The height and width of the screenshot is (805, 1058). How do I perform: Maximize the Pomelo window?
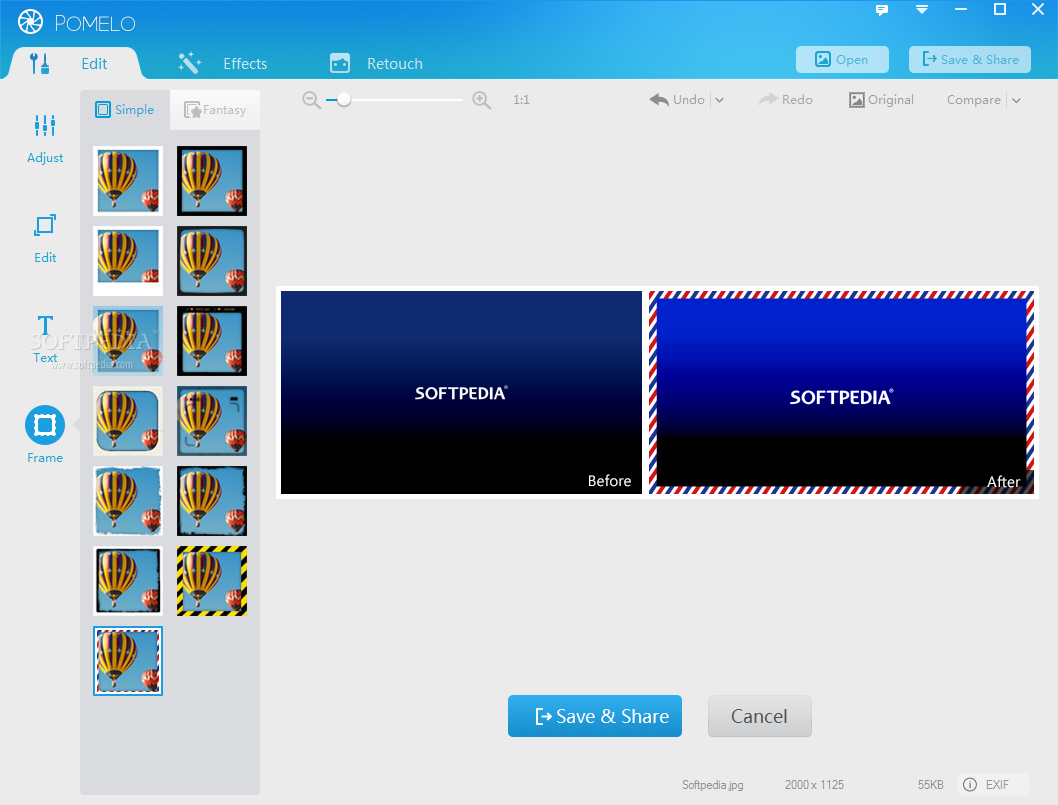pos(1000,9)
